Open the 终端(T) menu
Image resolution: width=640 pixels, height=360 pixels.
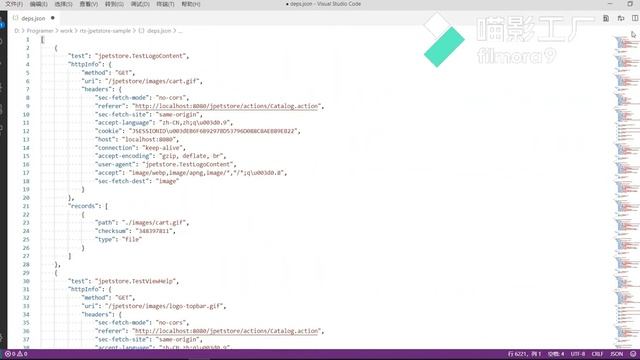pyautogui.click(x=165, y=4)
